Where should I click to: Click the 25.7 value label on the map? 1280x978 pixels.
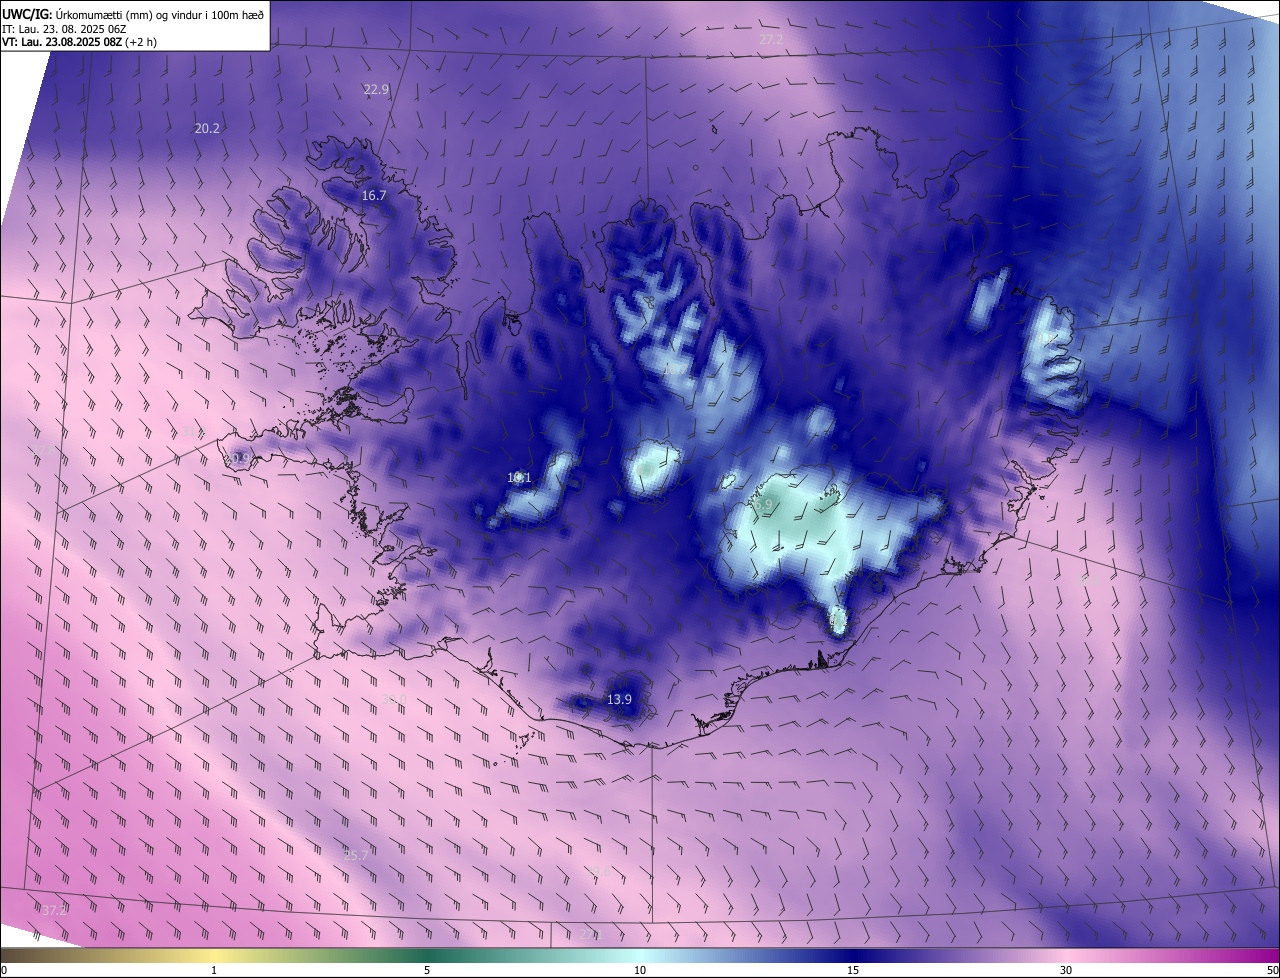[x=356, y=855]
